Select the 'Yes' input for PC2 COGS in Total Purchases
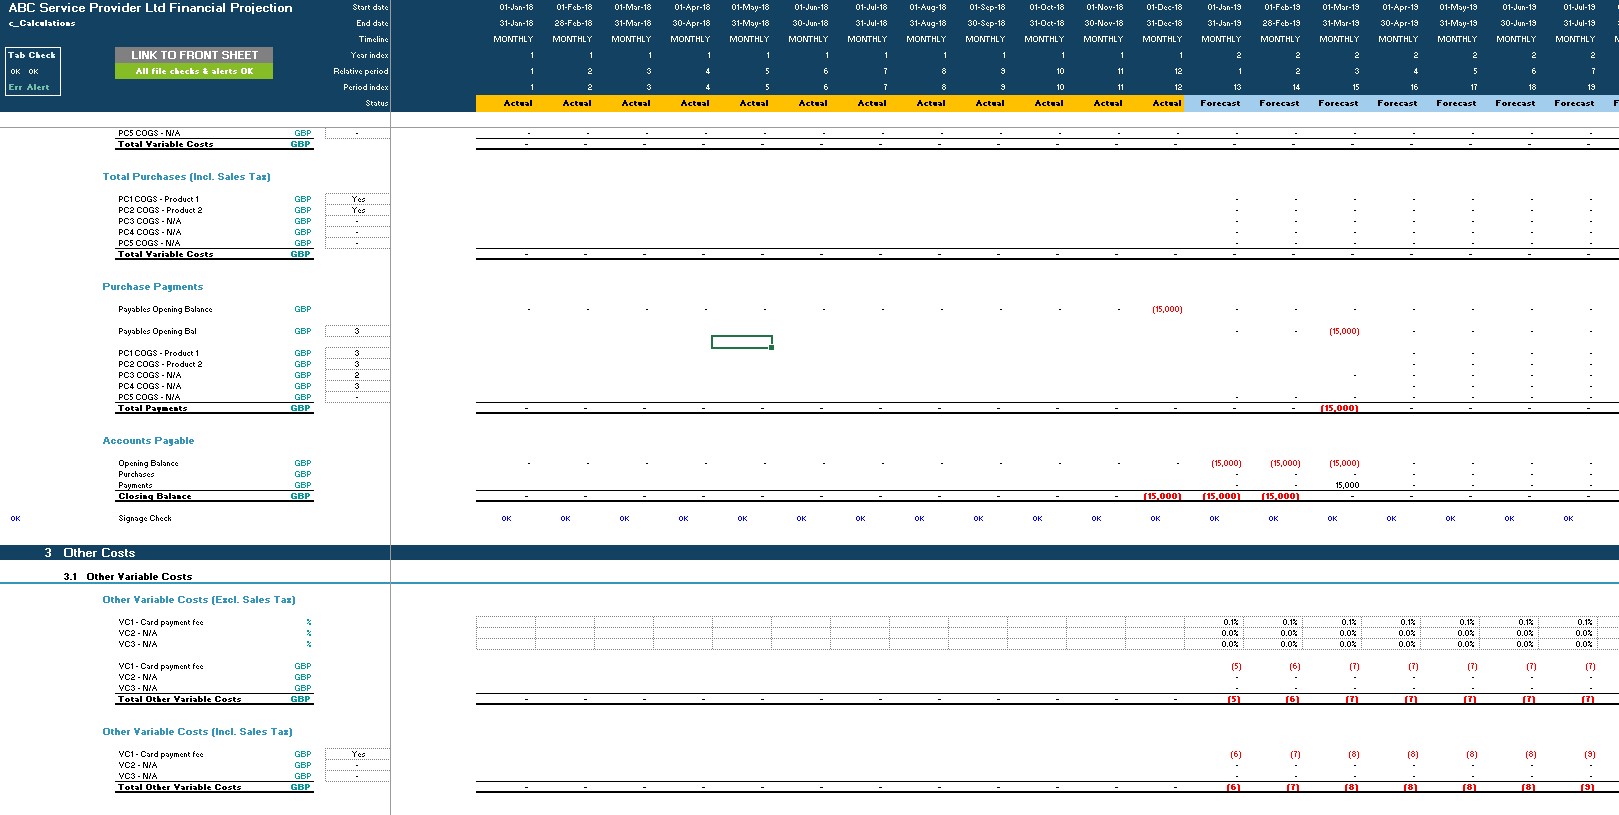Image resolution: width=1619 pixels, height=815 pixels. pyautogui.click(x=357, y=210)
